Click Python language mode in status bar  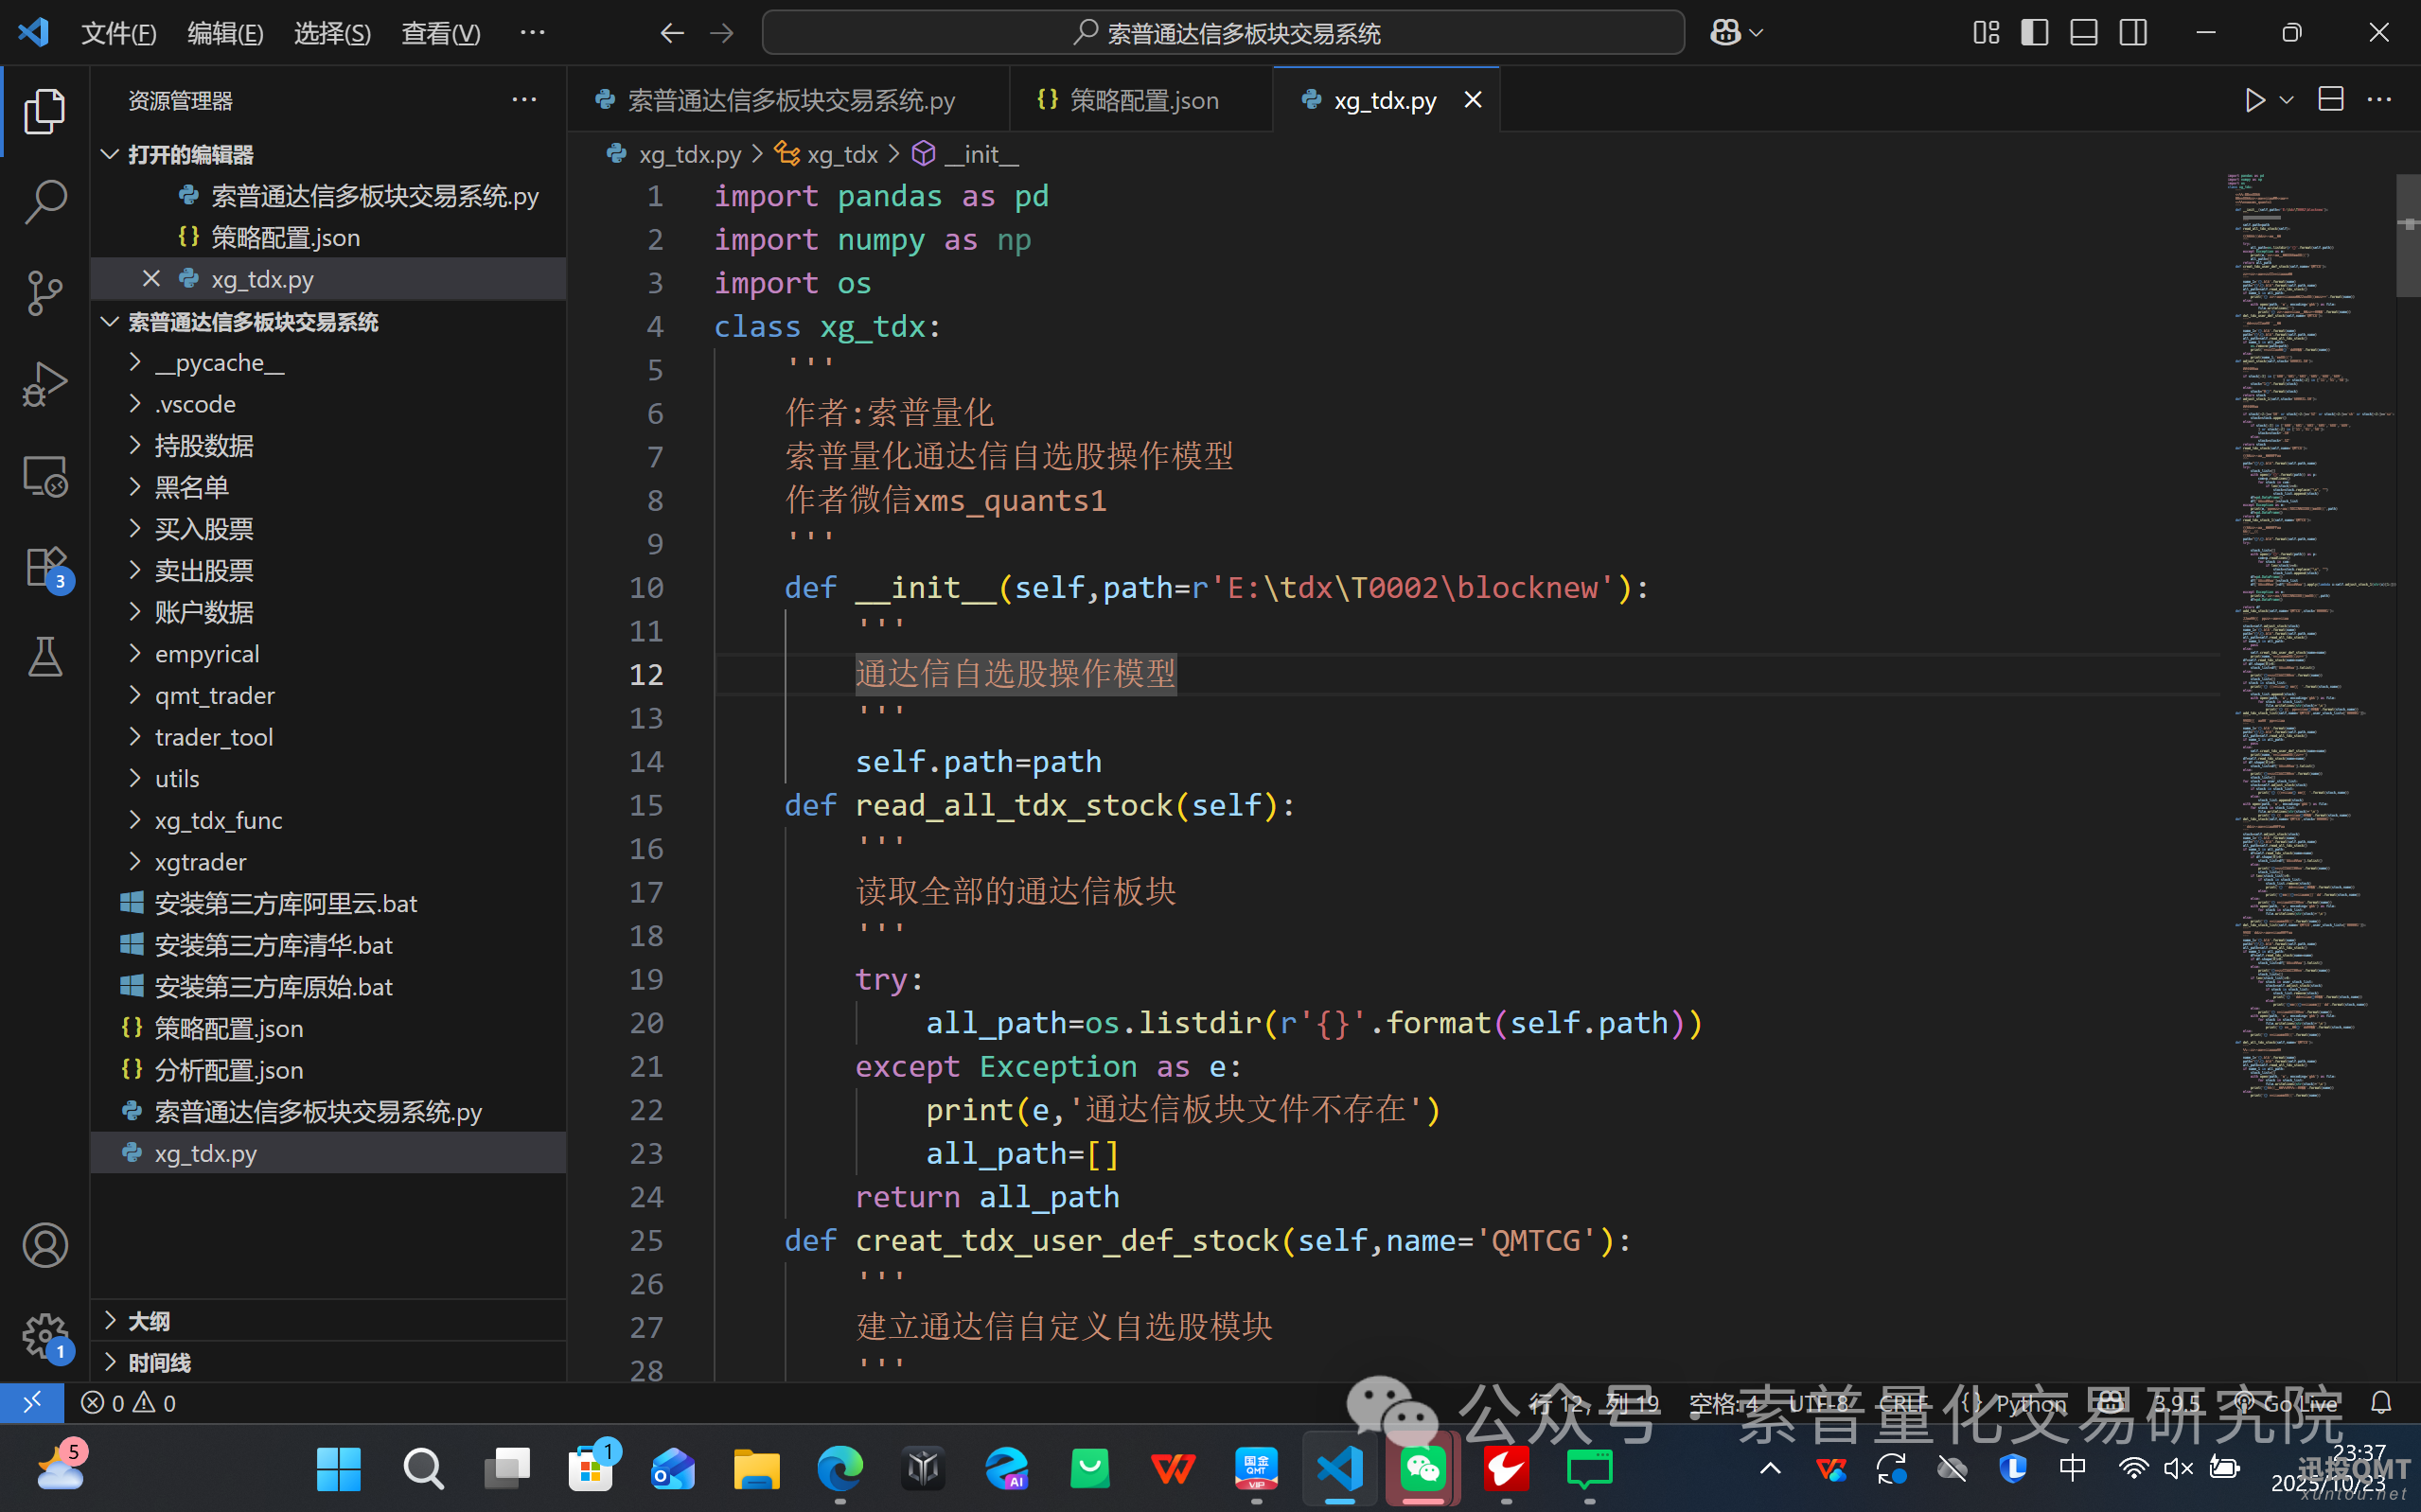(2030, 1403)
